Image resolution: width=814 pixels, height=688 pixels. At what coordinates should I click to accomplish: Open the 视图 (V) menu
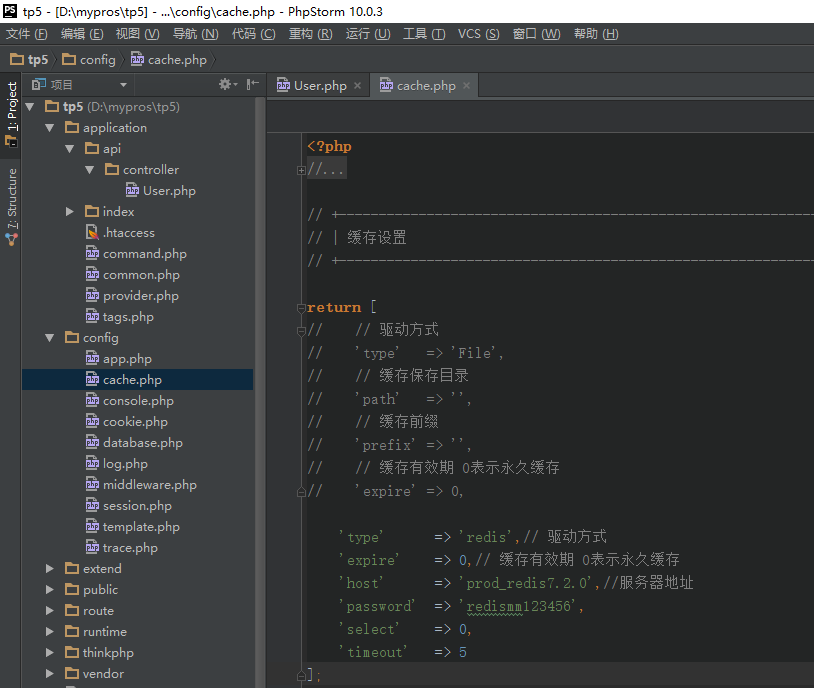[138, 34]
